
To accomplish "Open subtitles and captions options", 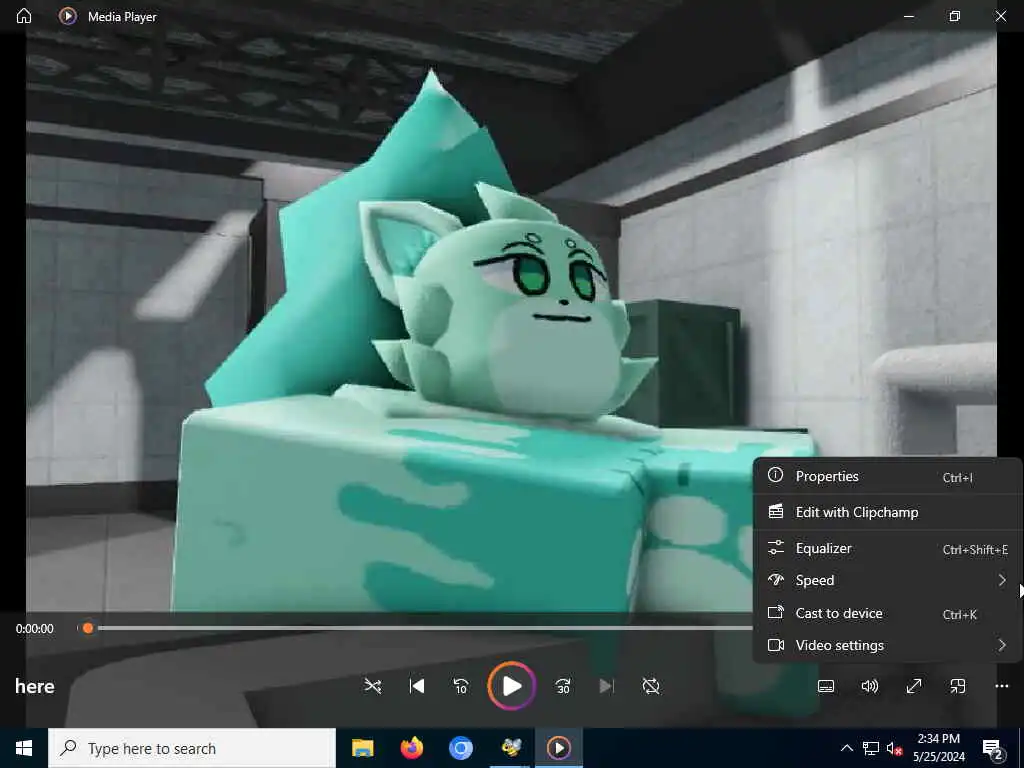I will tap(826, 686).
